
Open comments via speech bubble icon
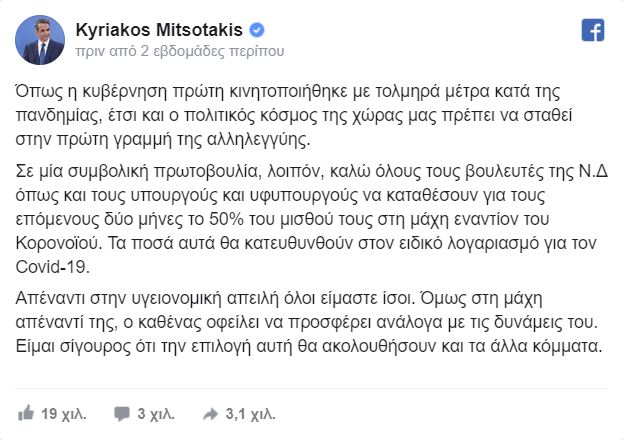122,414
